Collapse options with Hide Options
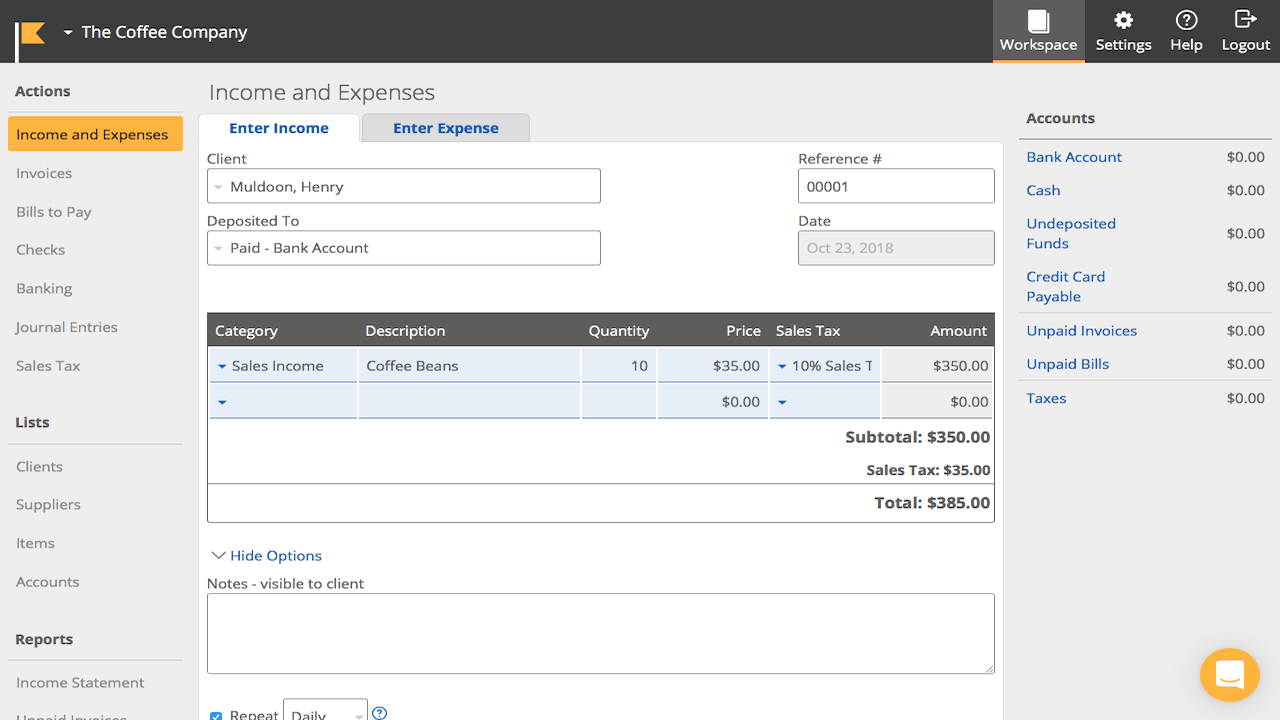The width and height of the screenshot is (1280, 720). click(x=267, y=556)
